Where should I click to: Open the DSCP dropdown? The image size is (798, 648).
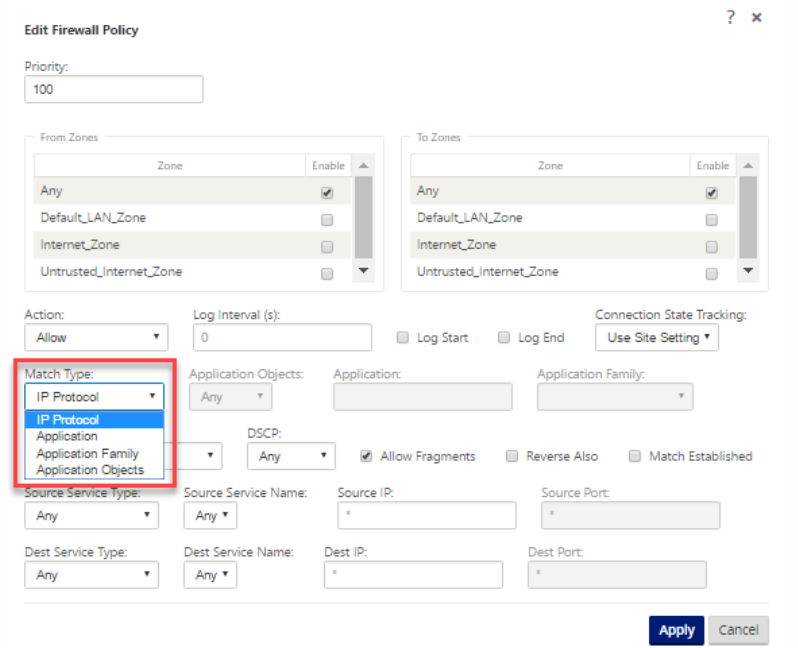click(291, 456)
